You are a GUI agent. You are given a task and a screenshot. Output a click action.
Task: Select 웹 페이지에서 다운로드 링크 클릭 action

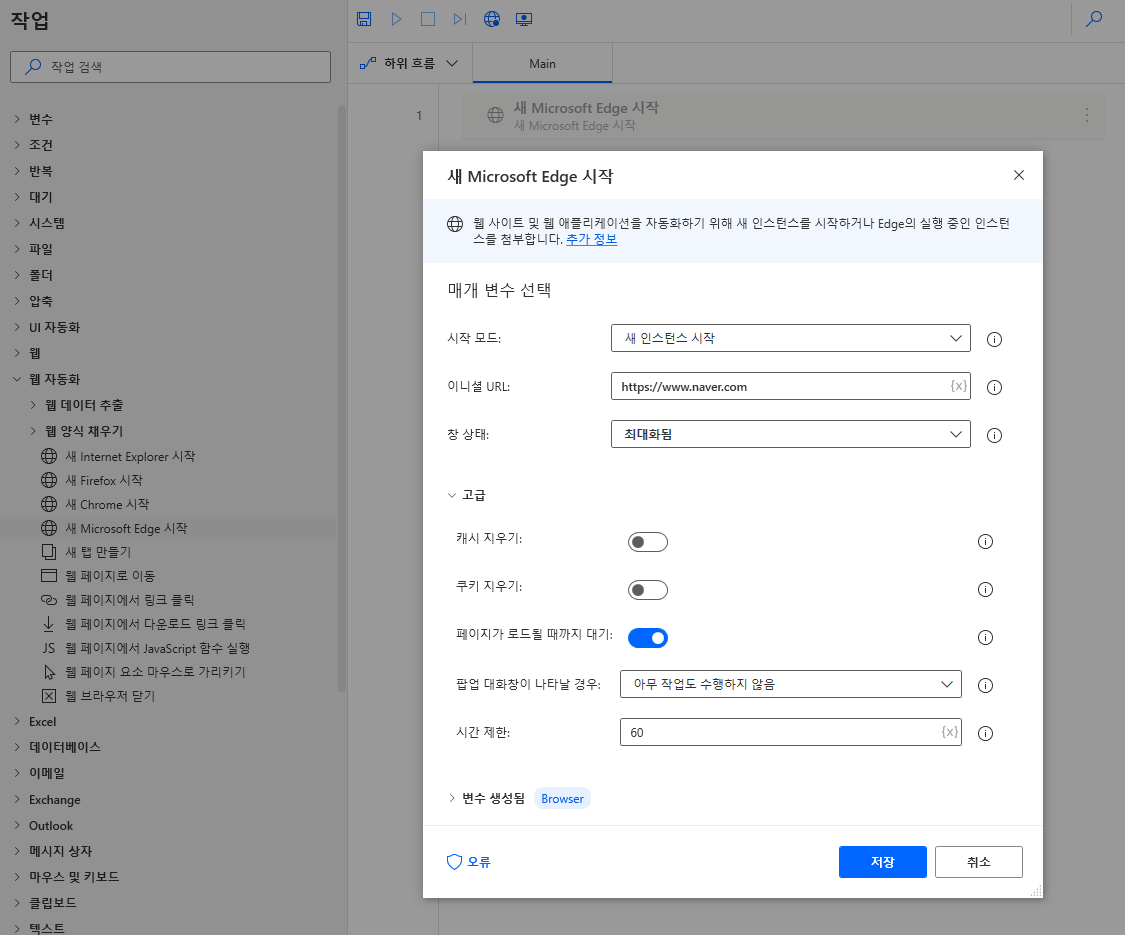(155, 624)
